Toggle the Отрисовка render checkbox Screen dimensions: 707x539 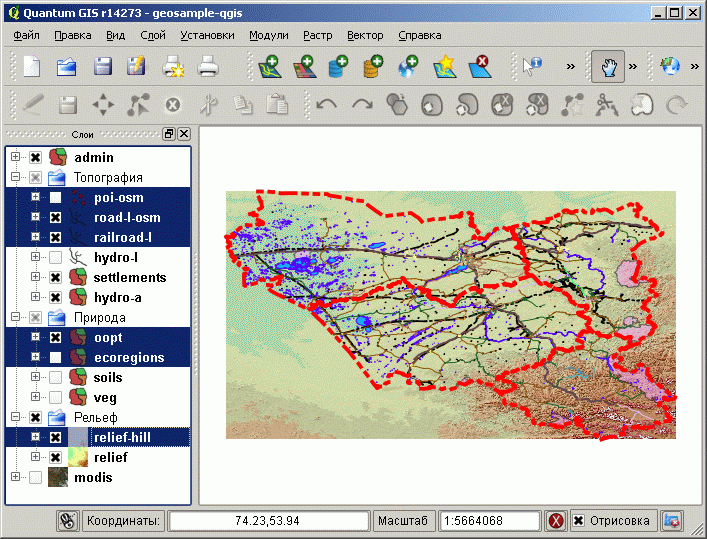coord(579,521)
